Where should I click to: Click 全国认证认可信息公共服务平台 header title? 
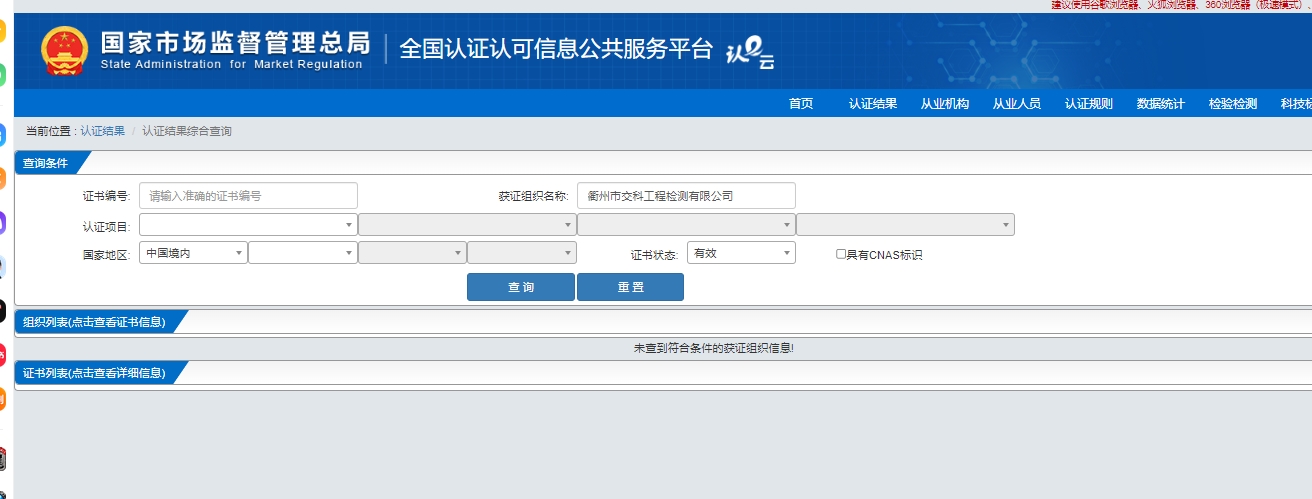point(556,49)
